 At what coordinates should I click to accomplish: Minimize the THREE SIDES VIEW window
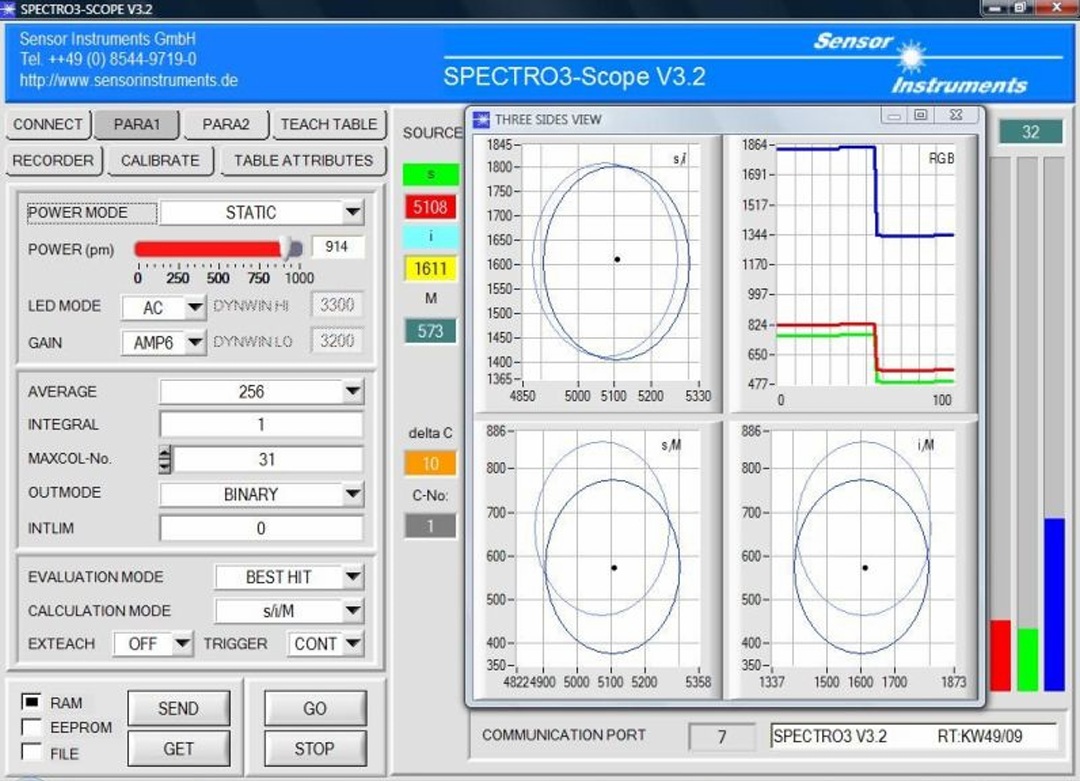(894, 116)
